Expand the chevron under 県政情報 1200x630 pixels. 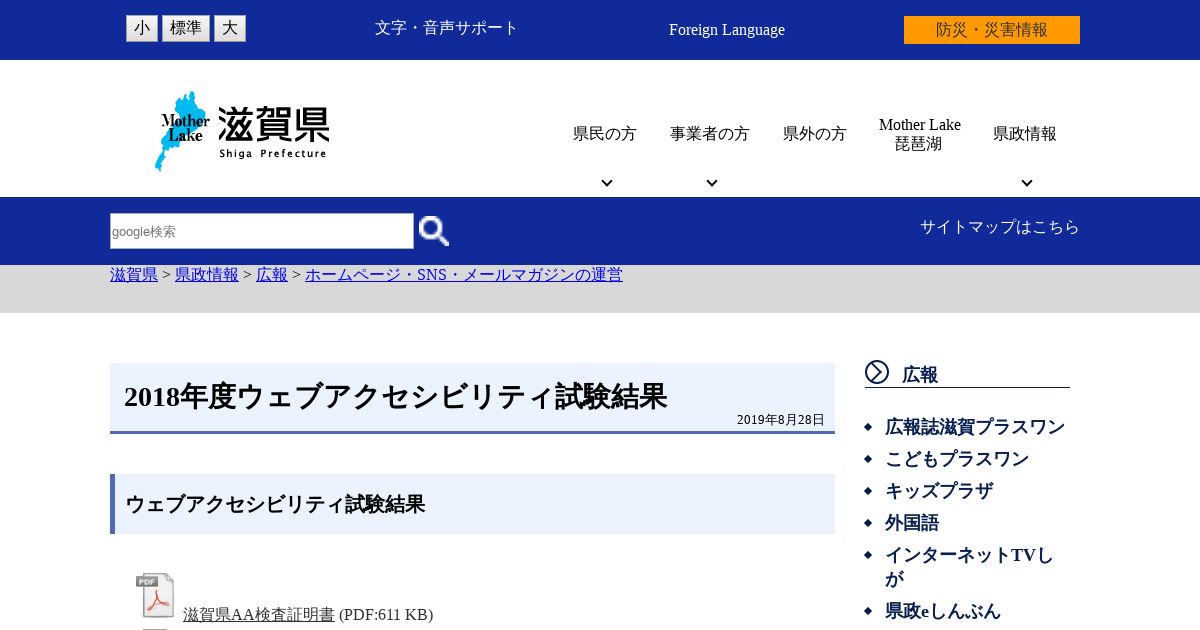[x=1027, y=183]
